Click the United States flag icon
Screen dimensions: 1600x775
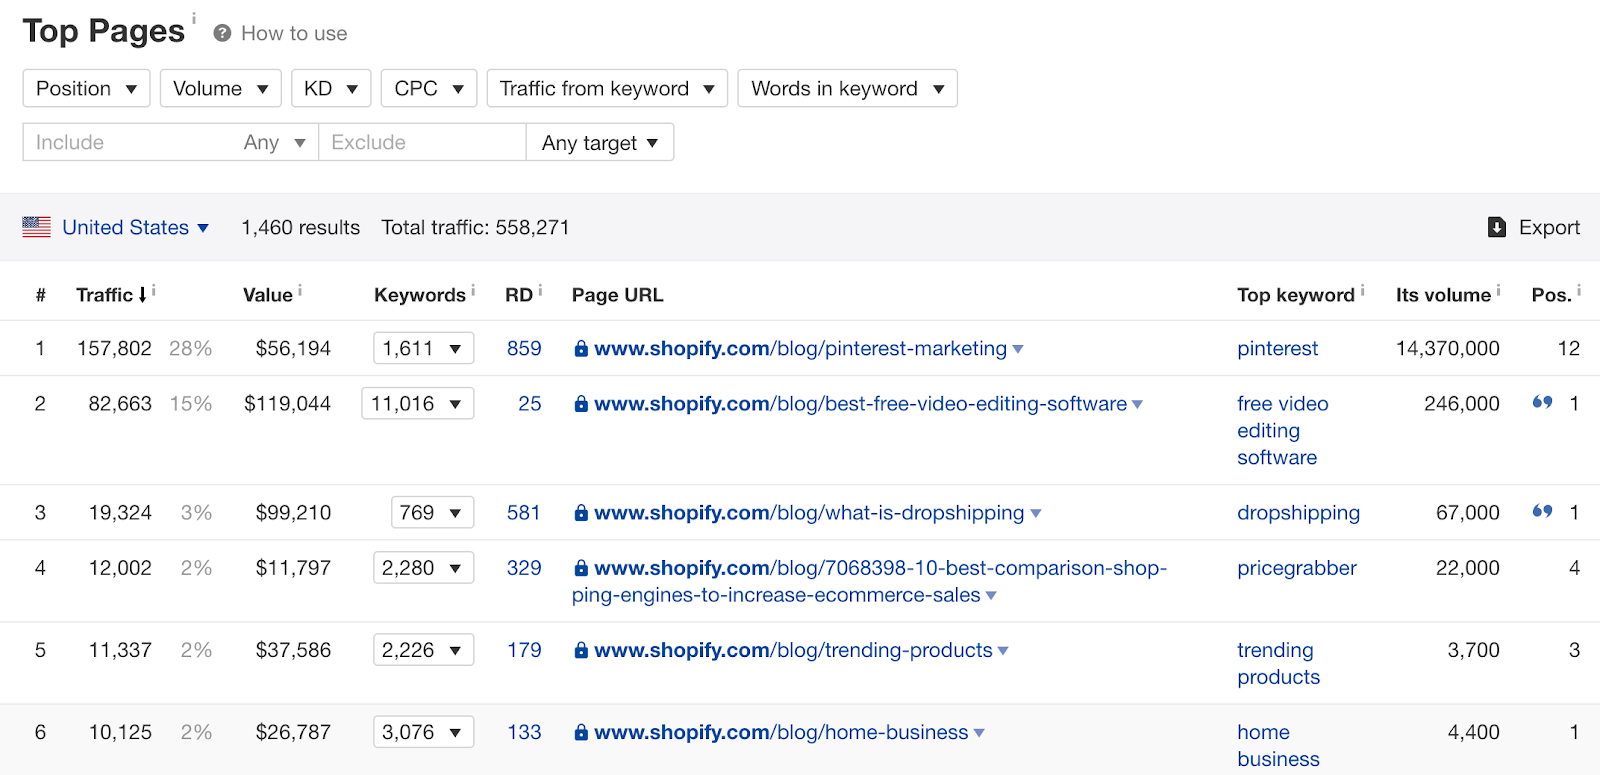click(37, 227)
